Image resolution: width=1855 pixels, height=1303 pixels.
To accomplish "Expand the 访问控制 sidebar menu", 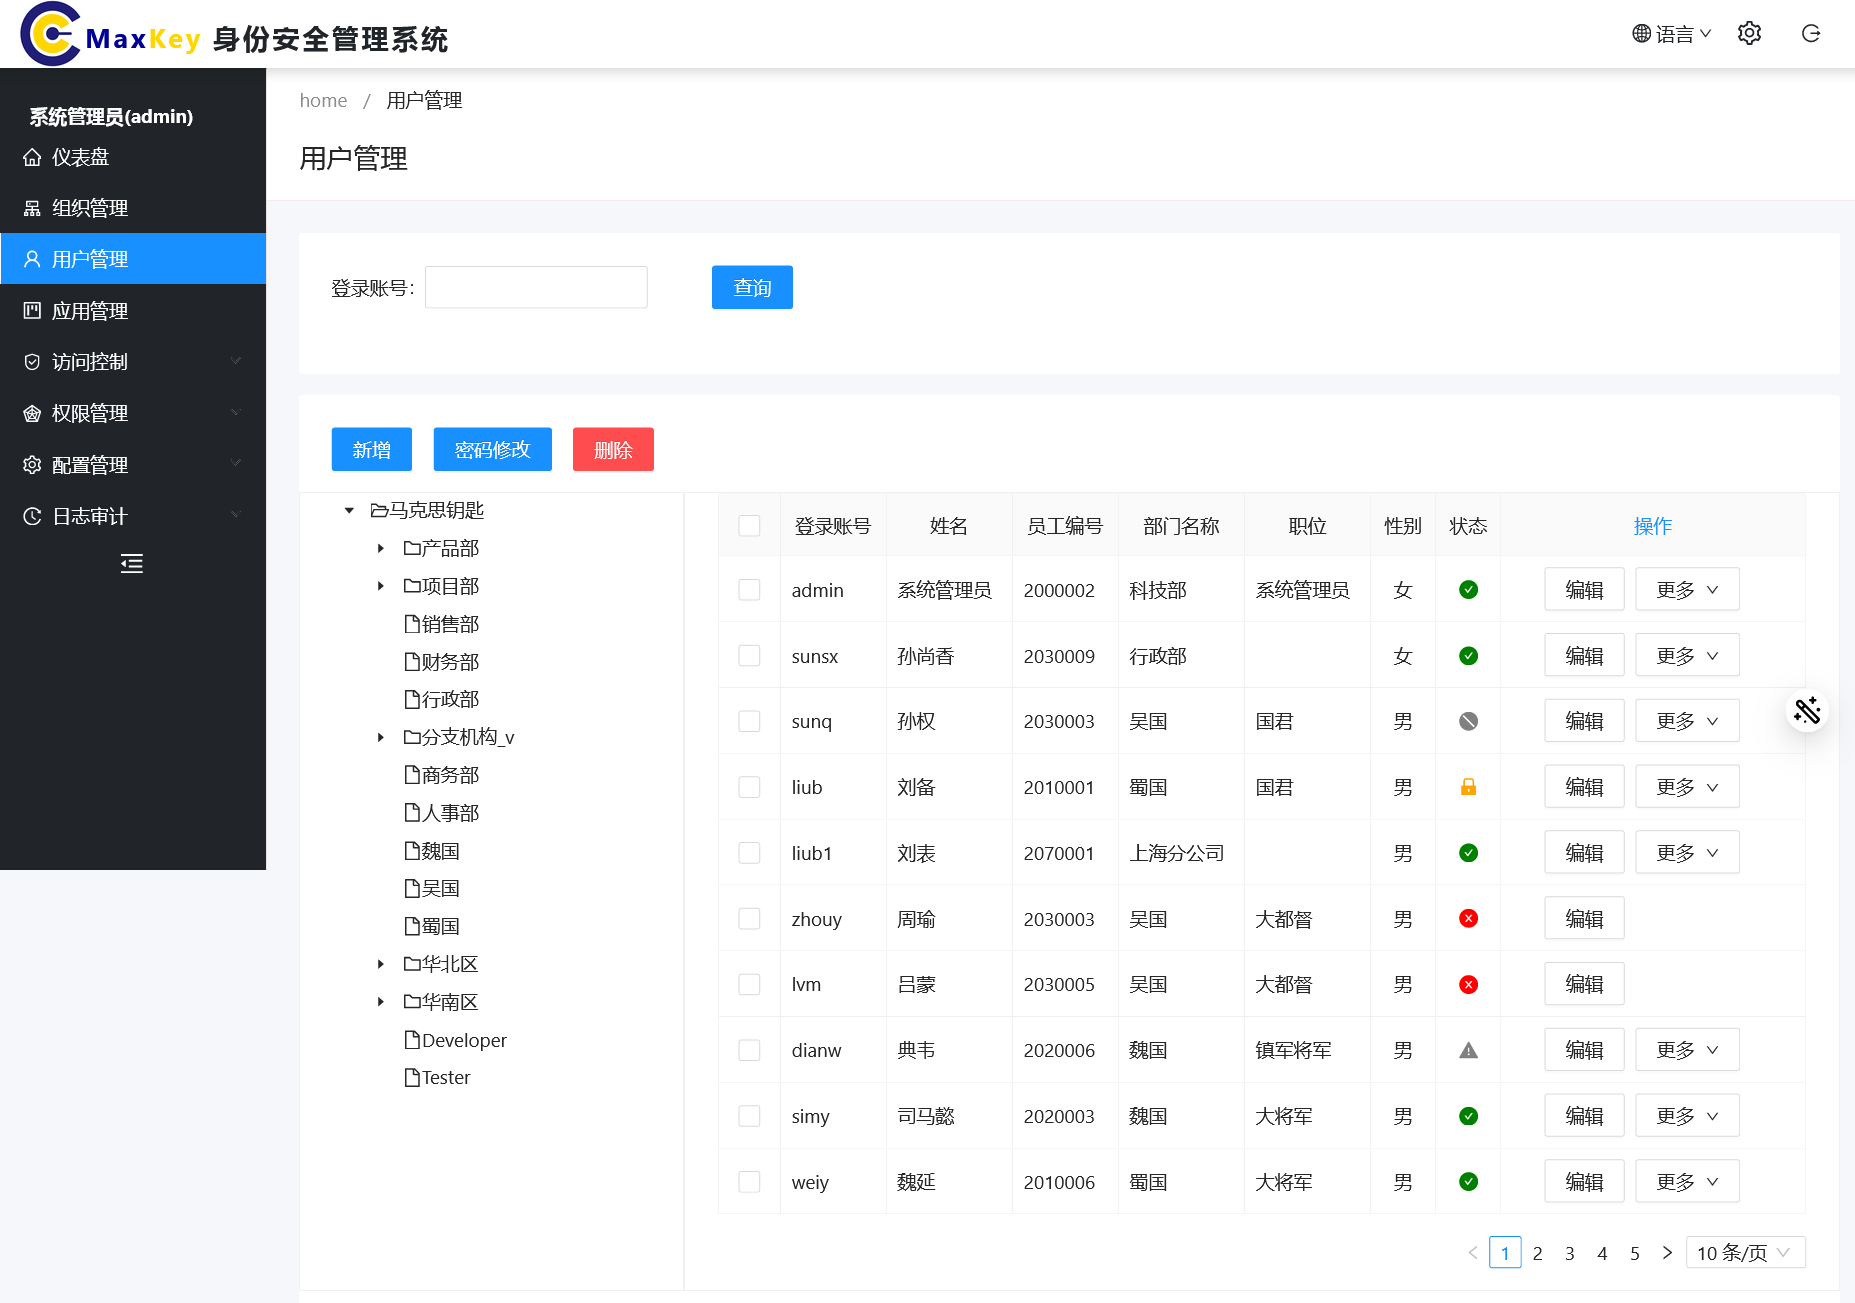I will pos(132,362).
